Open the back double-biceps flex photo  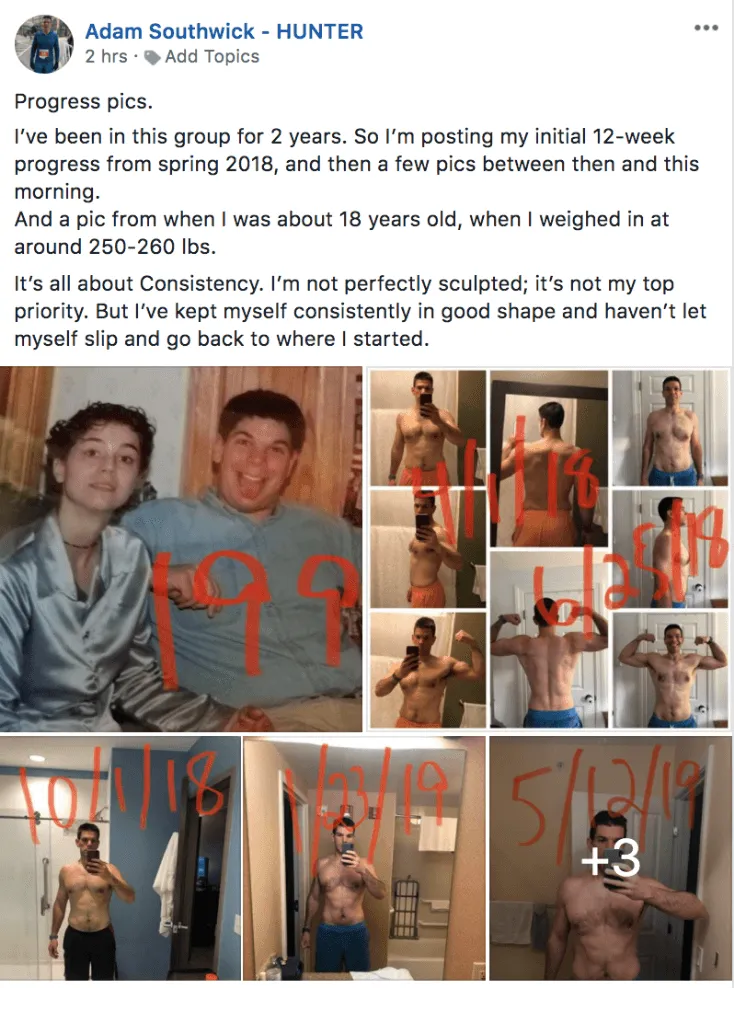tap(549, 640)
